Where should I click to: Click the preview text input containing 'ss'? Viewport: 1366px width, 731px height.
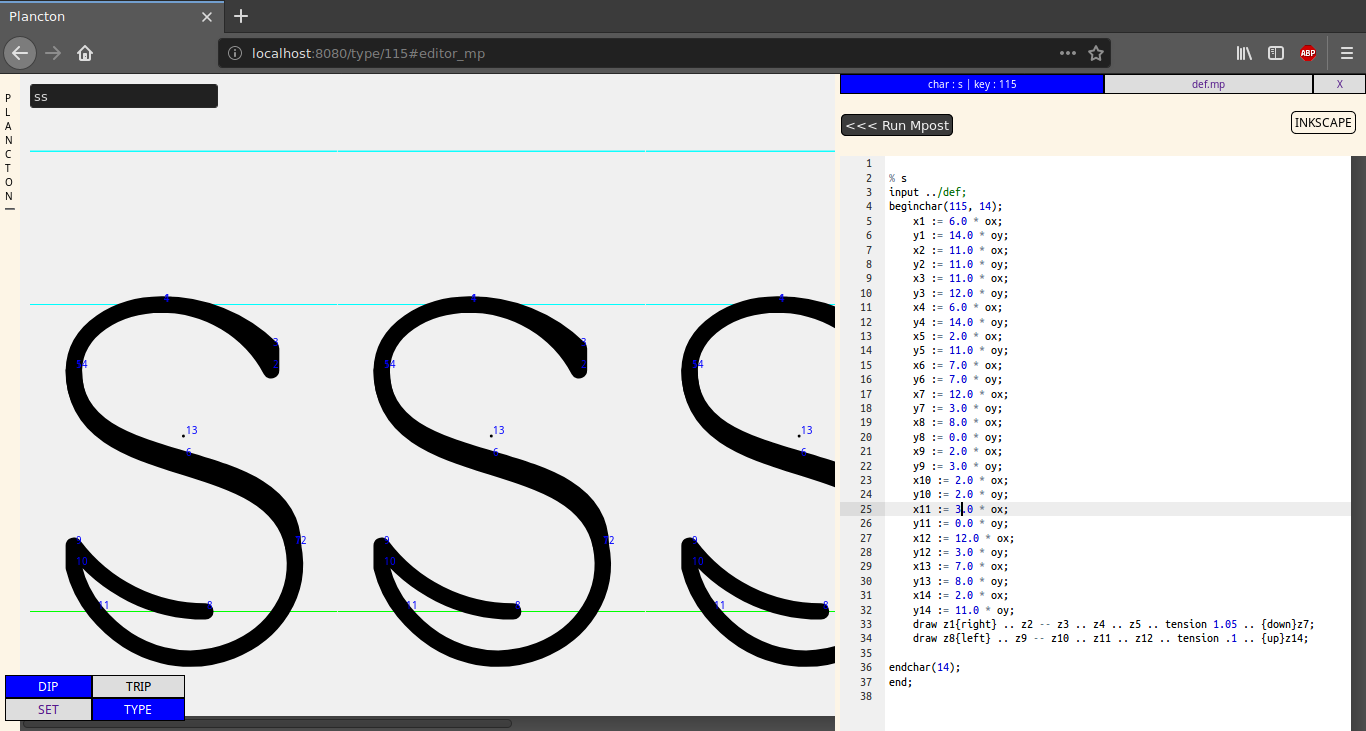[124, 97]
